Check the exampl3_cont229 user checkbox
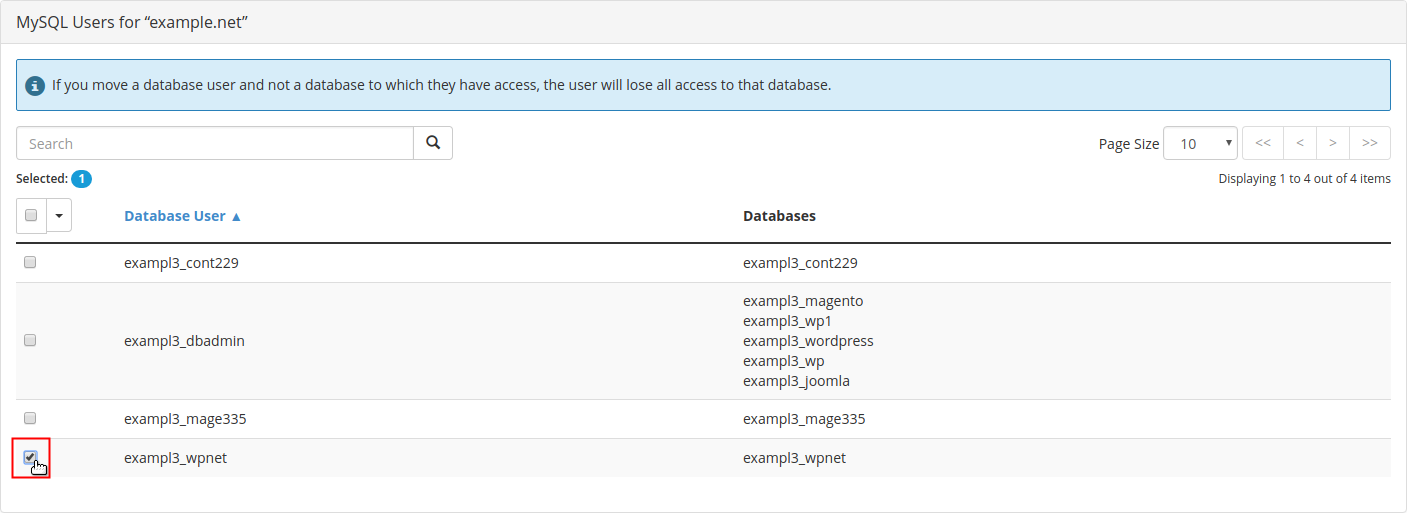This screenshot has width=1407, height=513. click(x=30, y=262)
